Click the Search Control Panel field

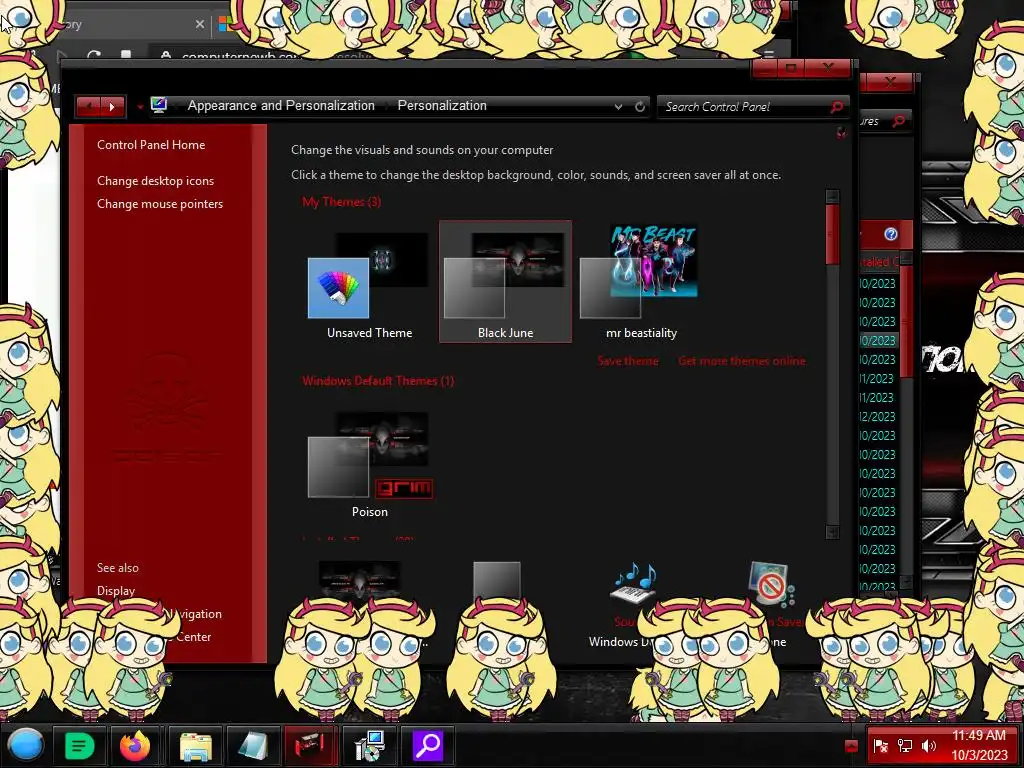point(744,106)
